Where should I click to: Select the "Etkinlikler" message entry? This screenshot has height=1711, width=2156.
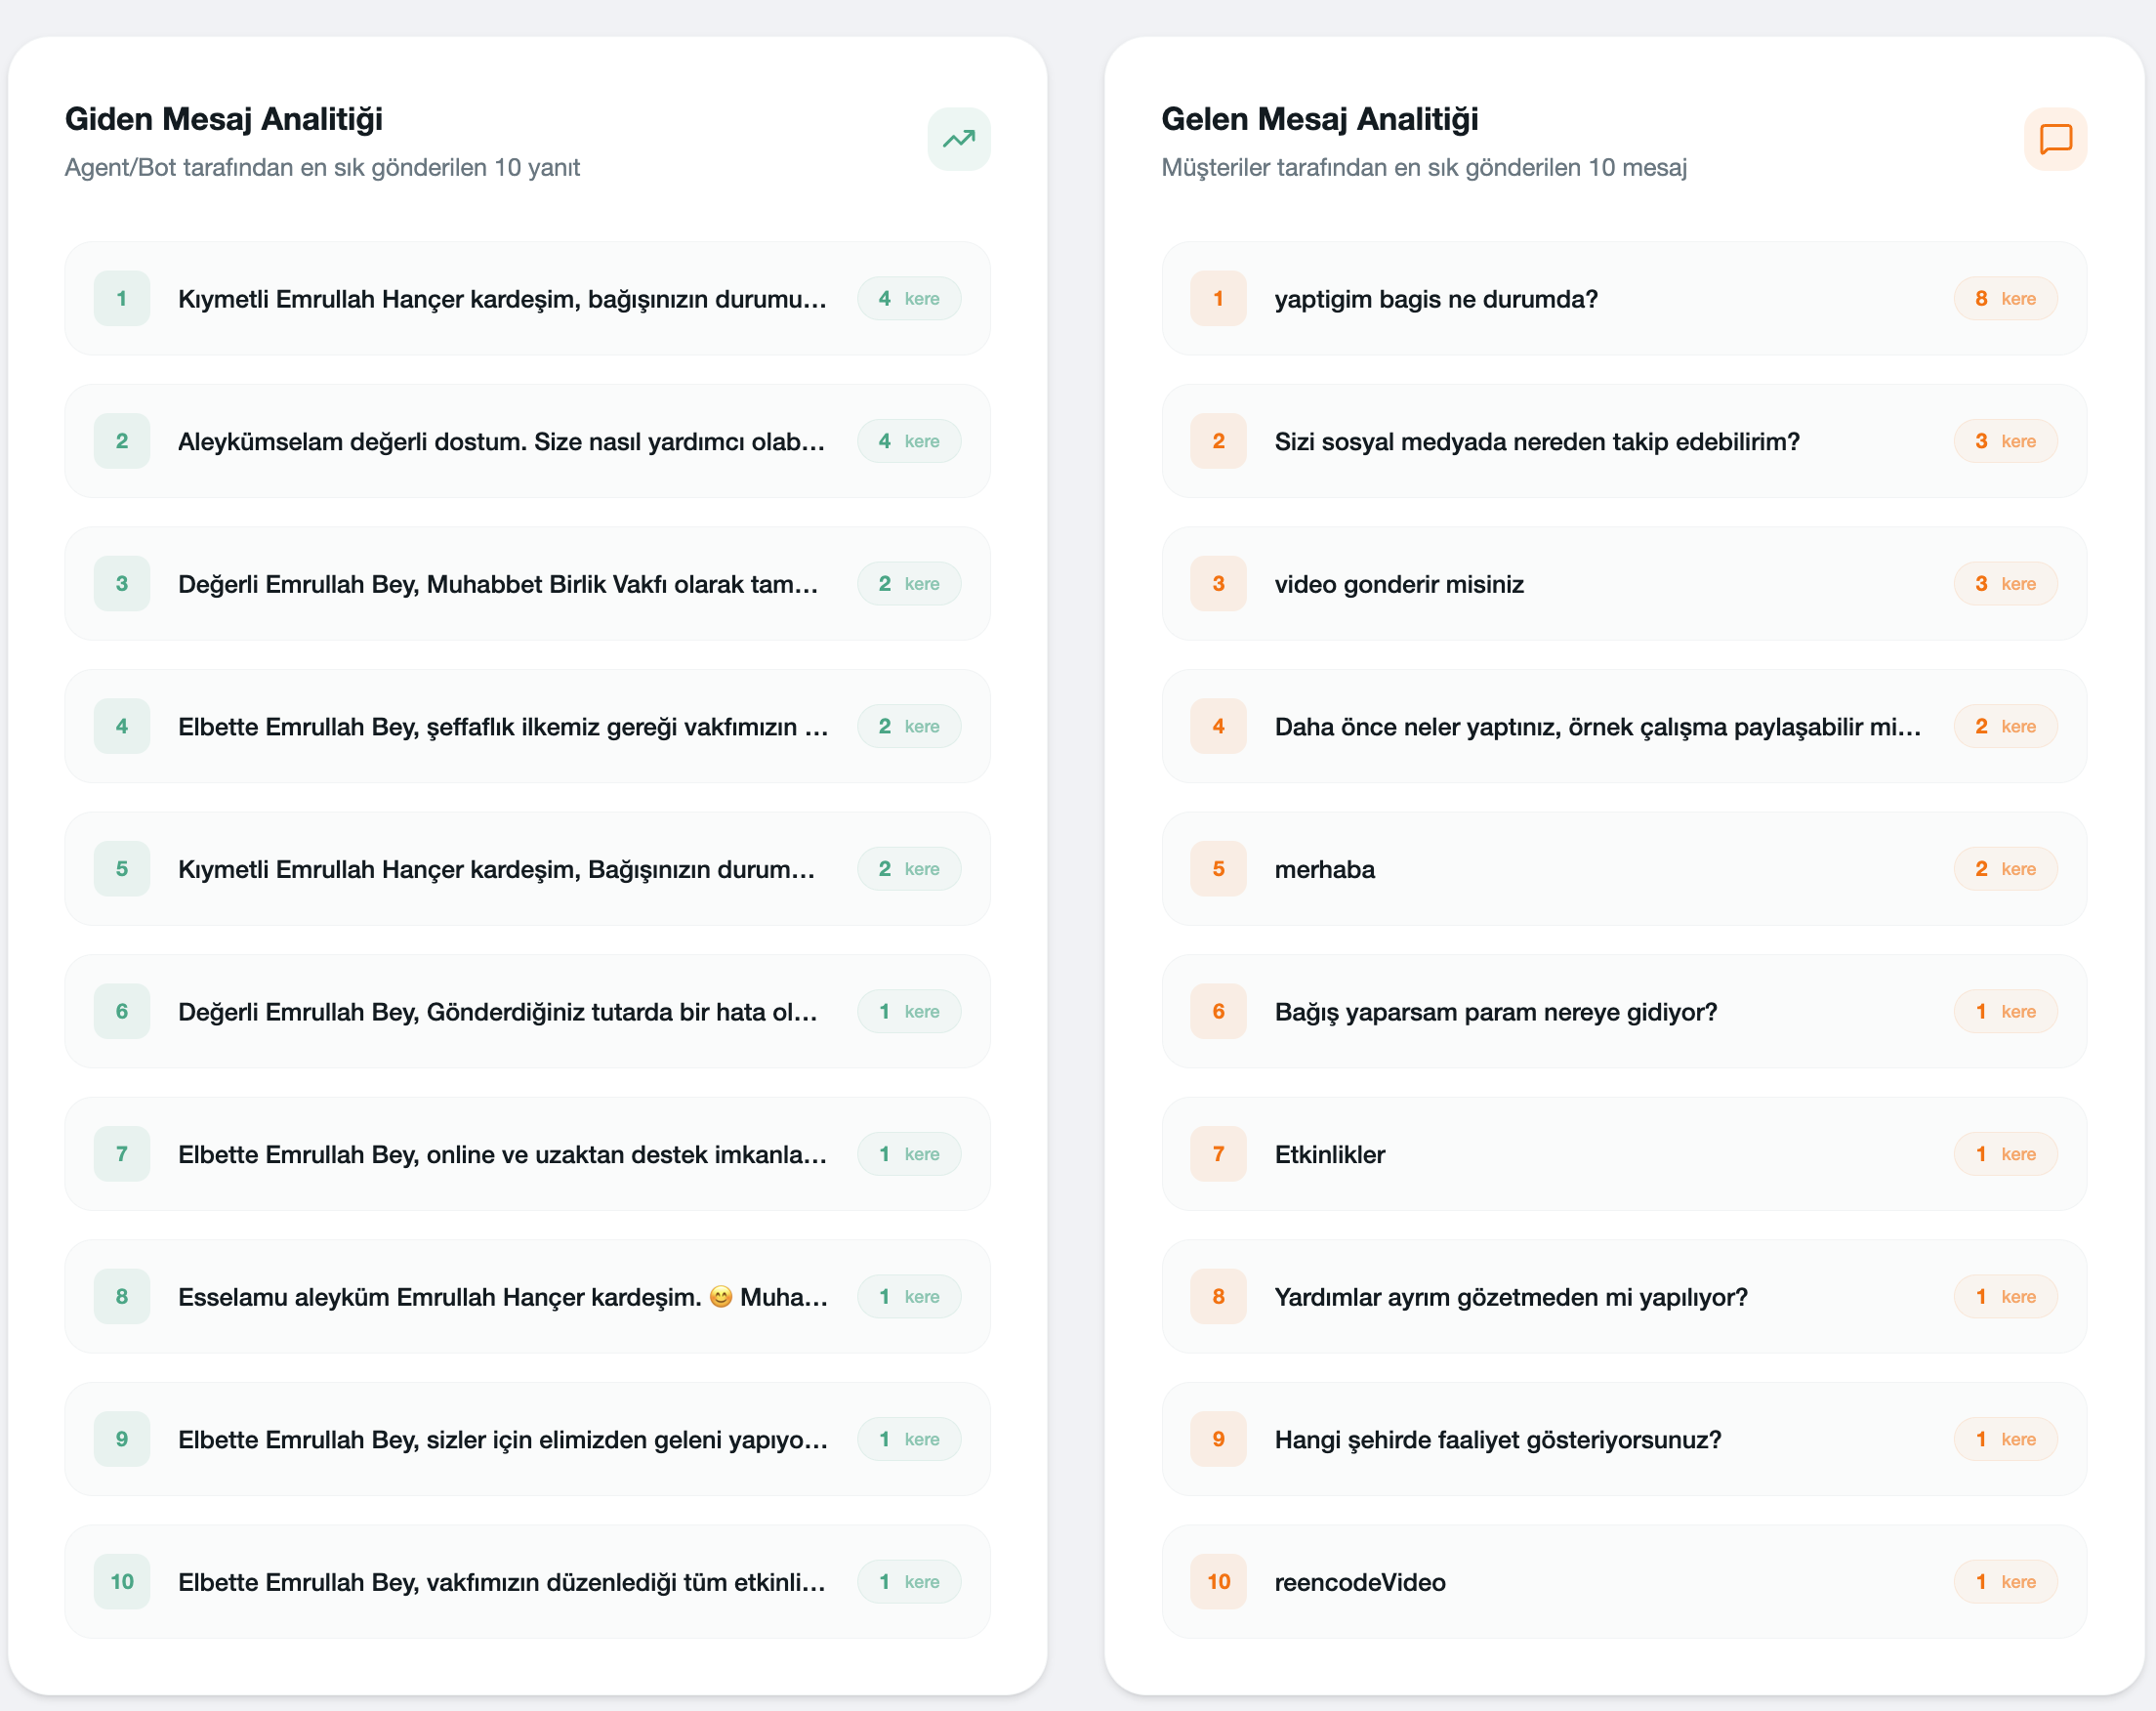click(x=1329, y=1154)
